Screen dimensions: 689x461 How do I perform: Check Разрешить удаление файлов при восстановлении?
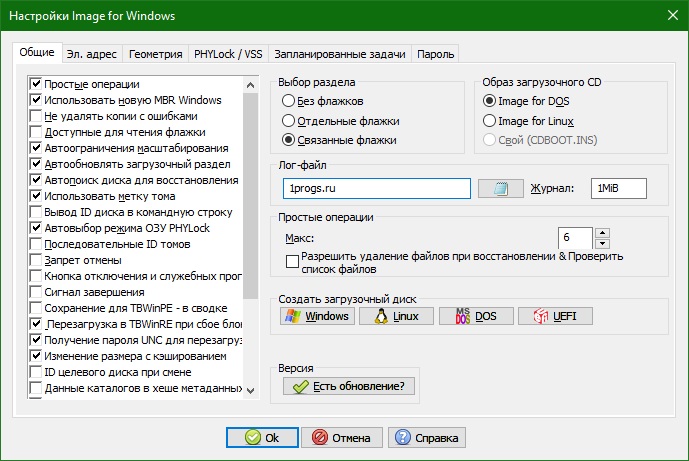(x=292, y=261)
